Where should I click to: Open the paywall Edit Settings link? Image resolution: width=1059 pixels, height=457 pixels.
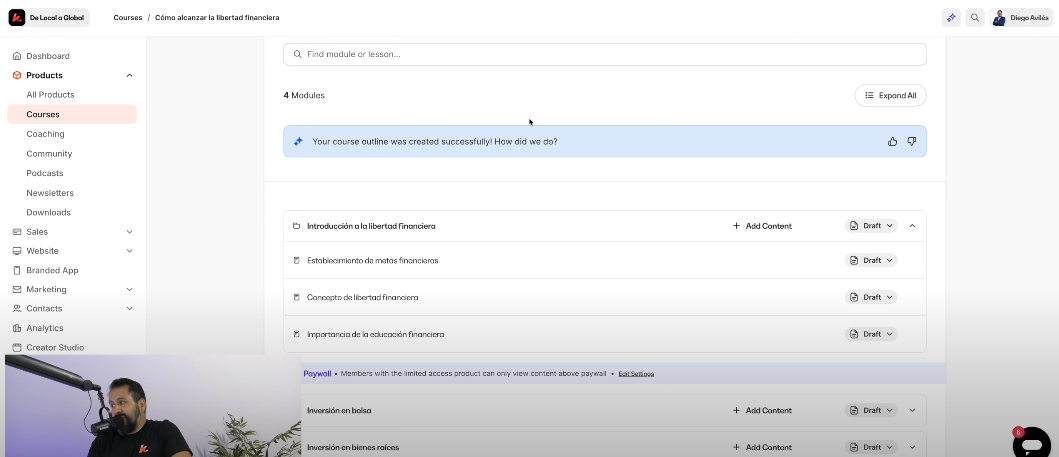tap(636, 374)
